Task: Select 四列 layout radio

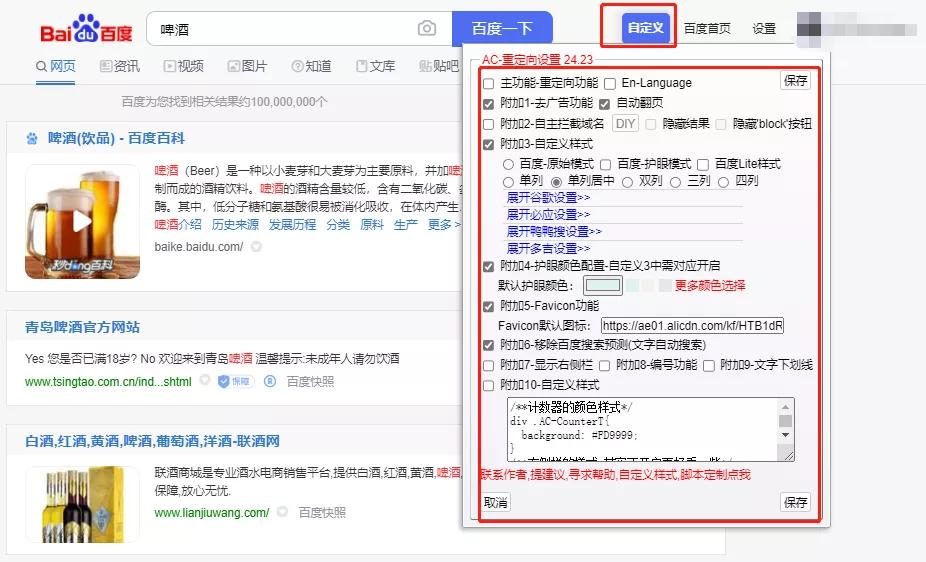Action: pyautogui.click(x=723, y=182)
